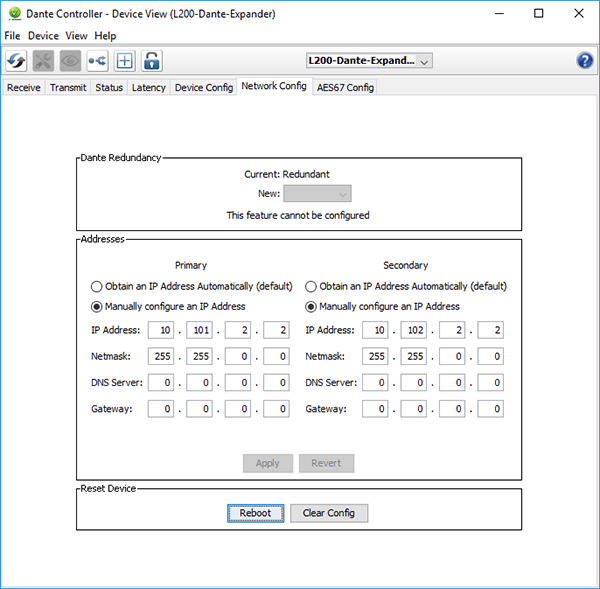Screen dimensions: 600x589
Task: Click the 'Current: Redundant' status text
Action: (x=287, y=175)
